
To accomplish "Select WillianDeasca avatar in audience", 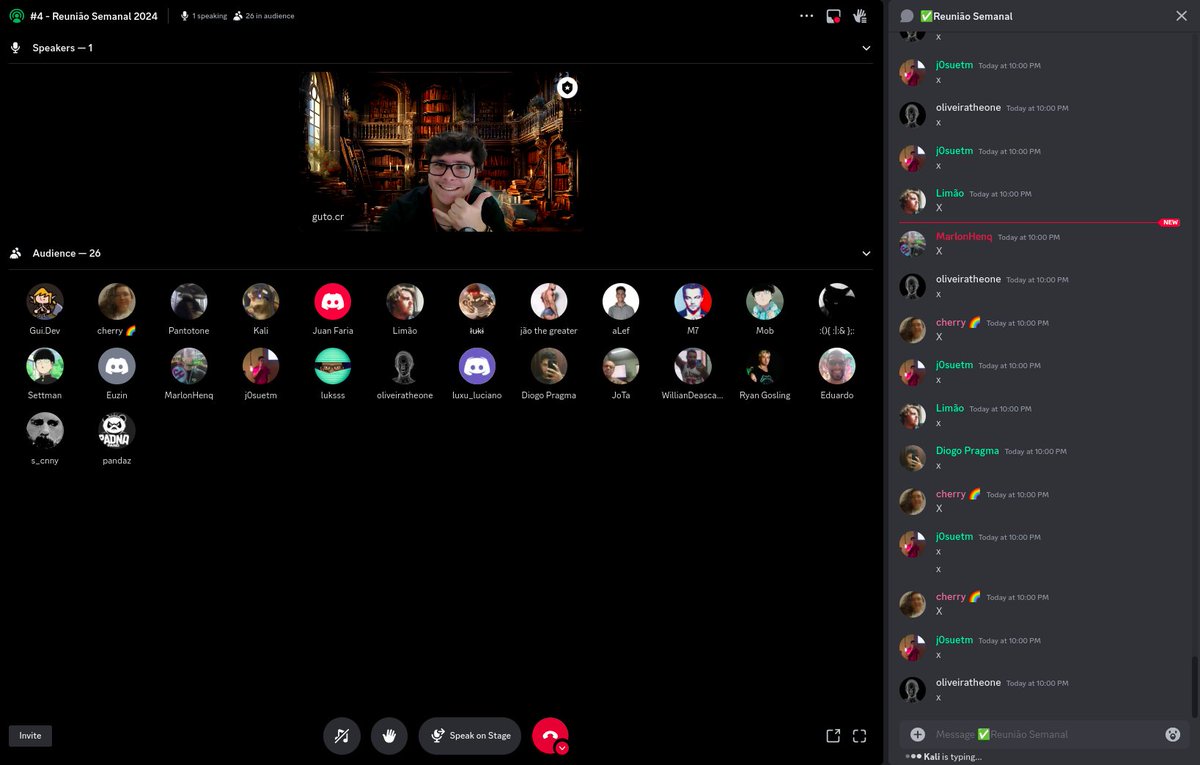I will point(693,367).
